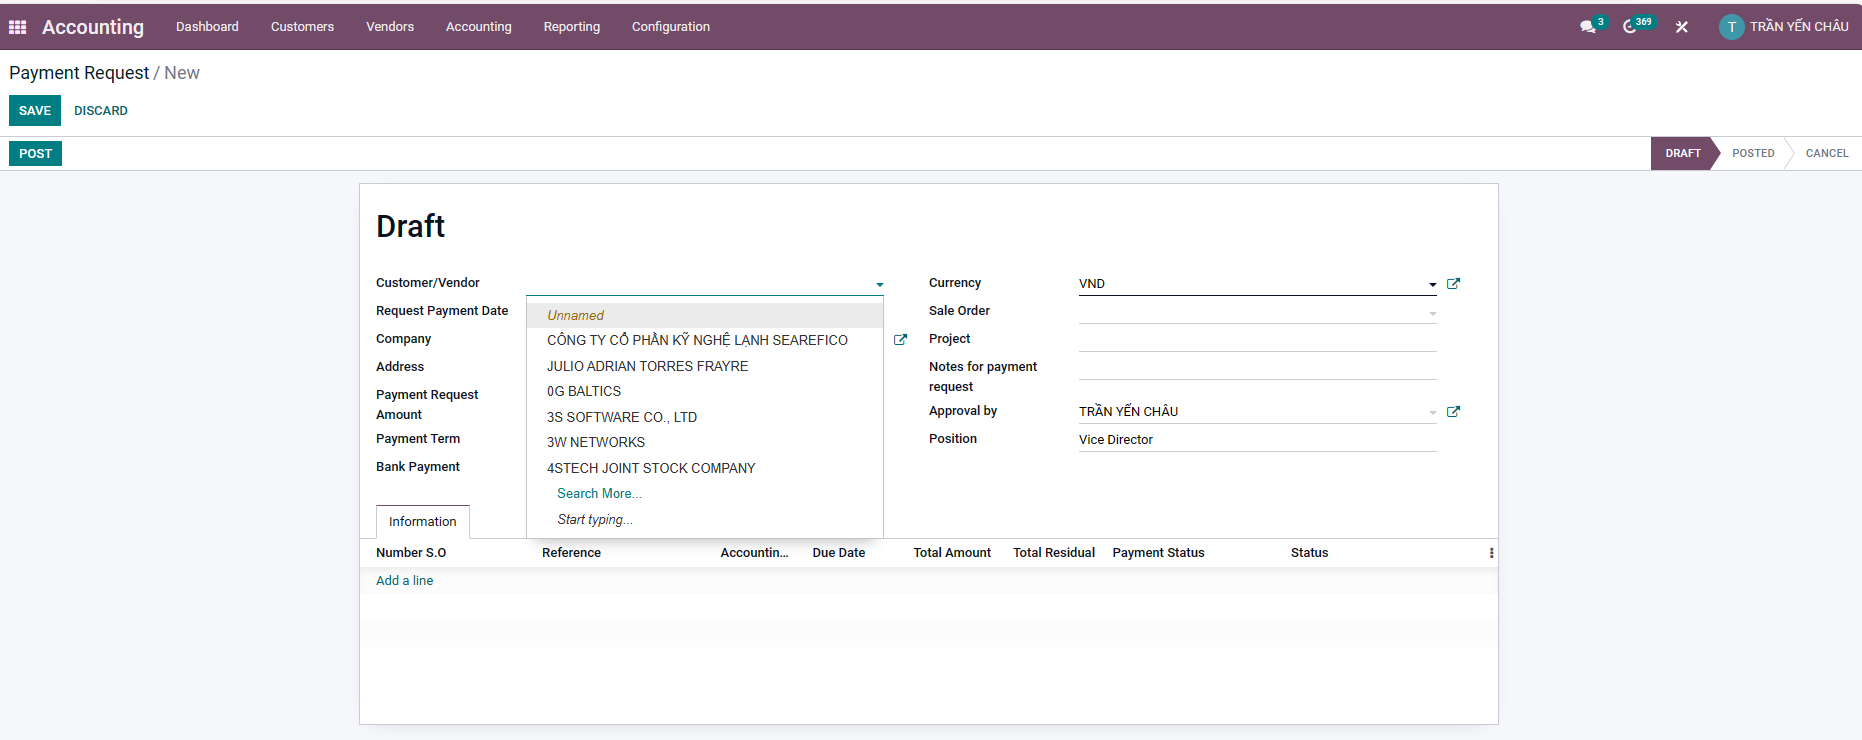This screenshot has width=1862, height=740.
Task: Select 4STECH JOINT STOCK COMPANY option
Action: coord(705,469)
